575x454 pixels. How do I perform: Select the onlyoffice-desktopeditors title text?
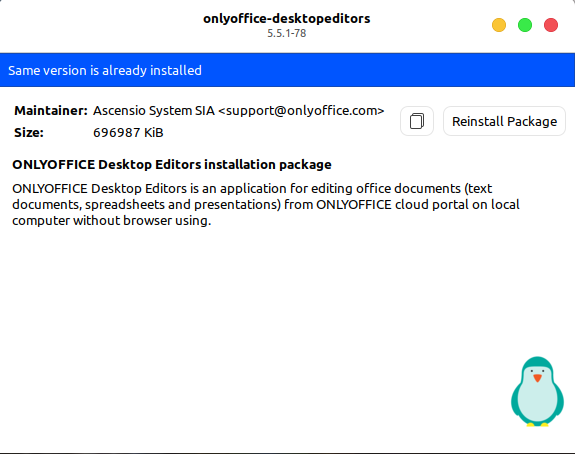coord(287,18)
